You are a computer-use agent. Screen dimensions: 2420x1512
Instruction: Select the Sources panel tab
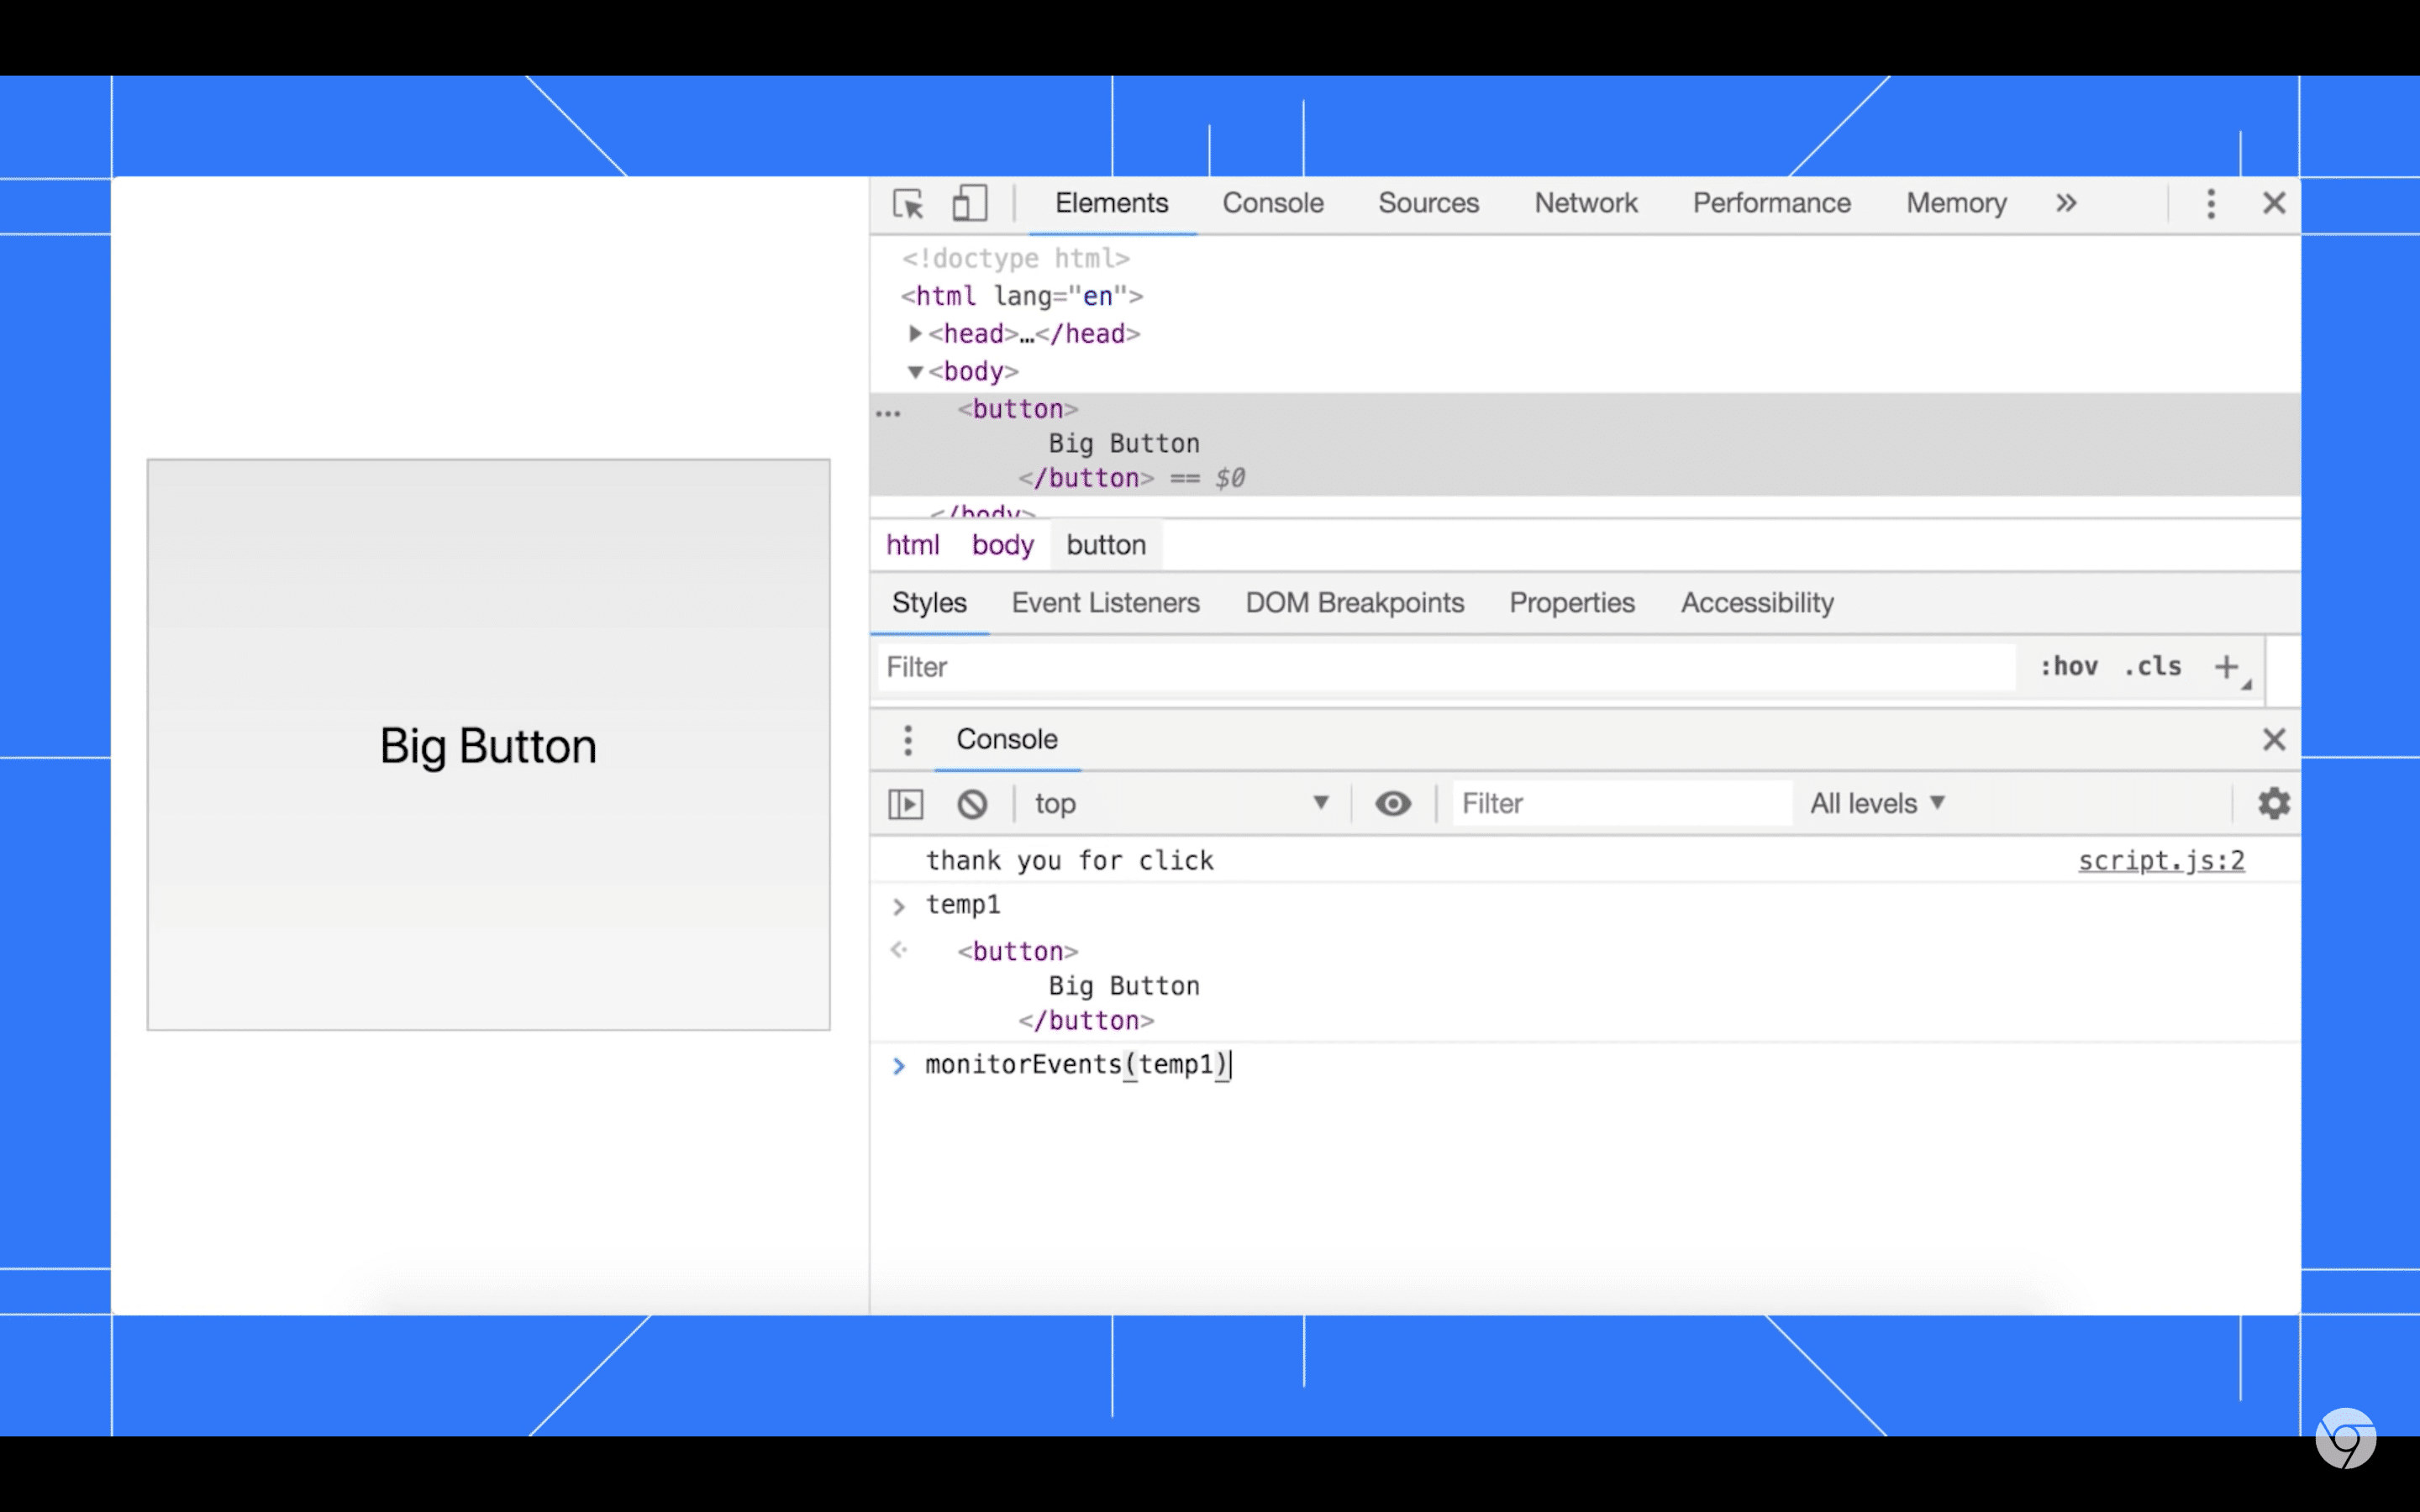pos(1428,202)
